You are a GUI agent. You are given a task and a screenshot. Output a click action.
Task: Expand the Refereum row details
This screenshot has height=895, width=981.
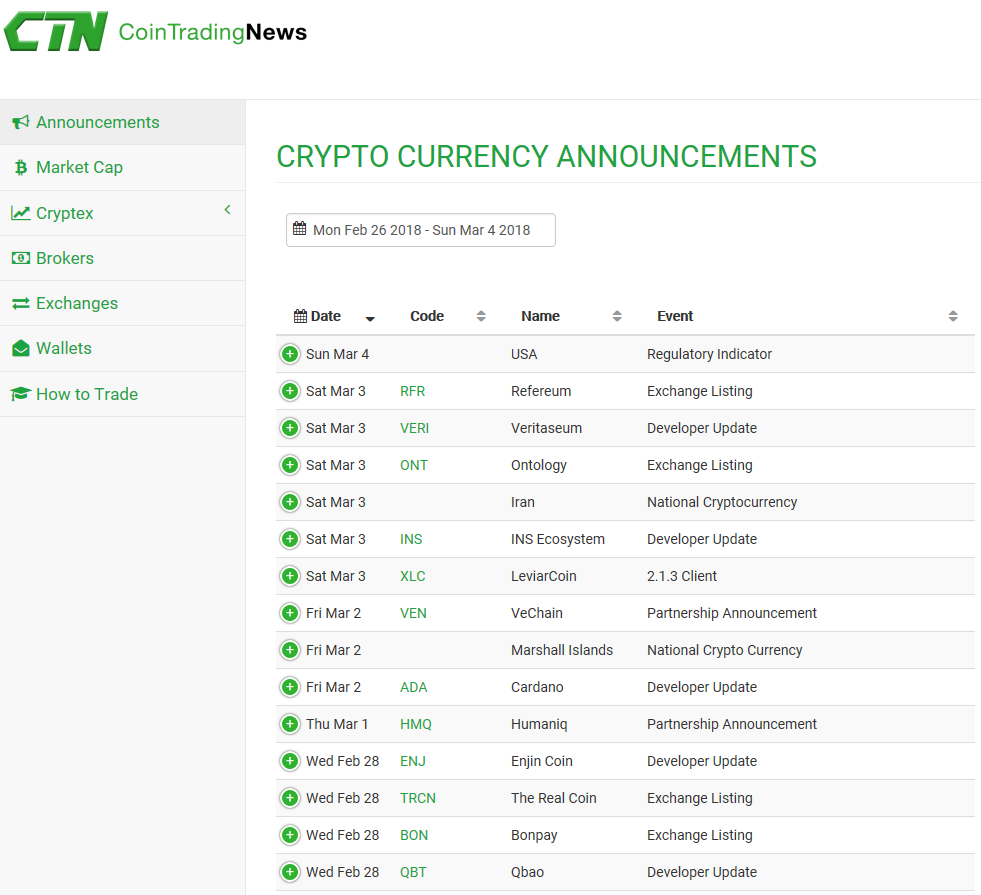[290, 391]
